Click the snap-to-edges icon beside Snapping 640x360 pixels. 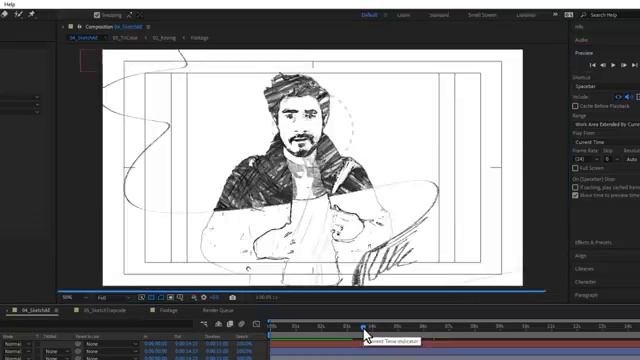pos(129,15)
